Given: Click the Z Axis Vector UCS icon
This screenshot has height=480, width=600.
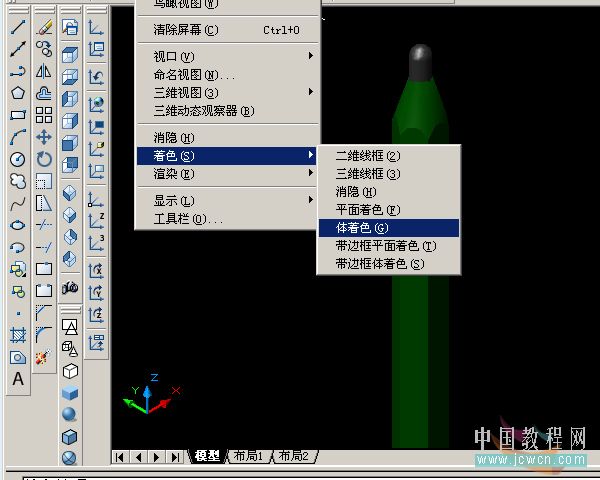Looking at the screenshot, I should point(96,221).
